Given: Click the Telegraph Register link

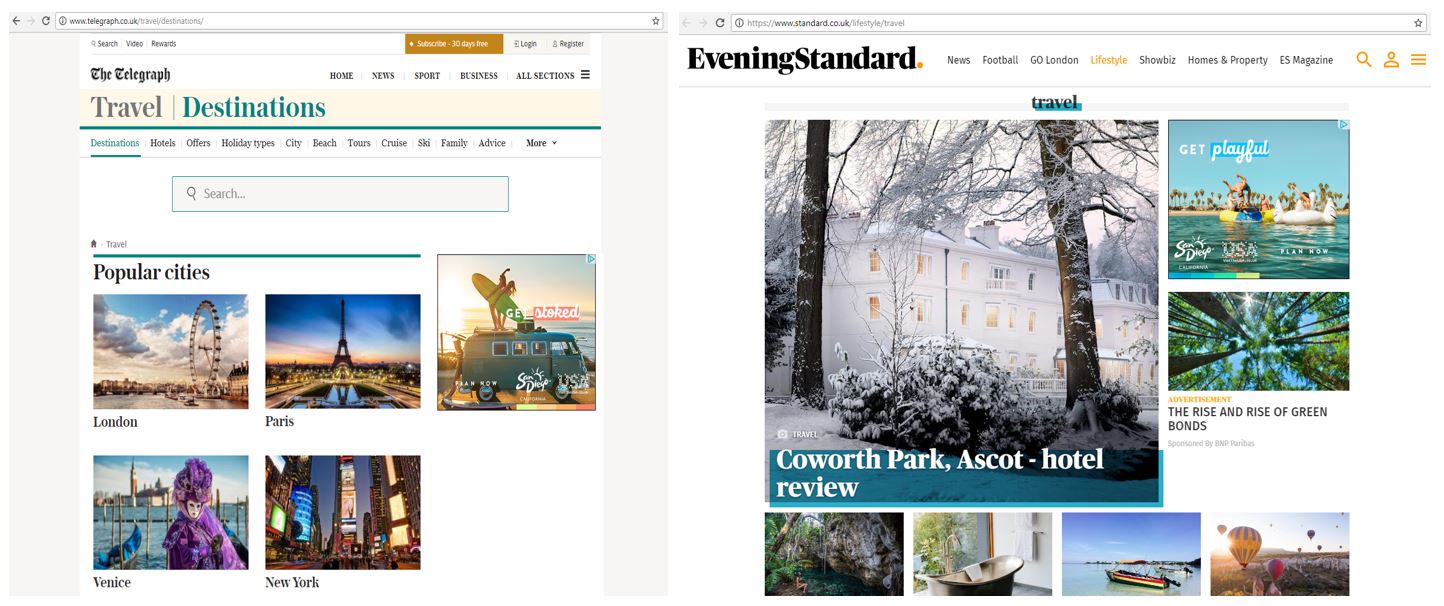Looking at the screenshot, I should tap(568, 44).
